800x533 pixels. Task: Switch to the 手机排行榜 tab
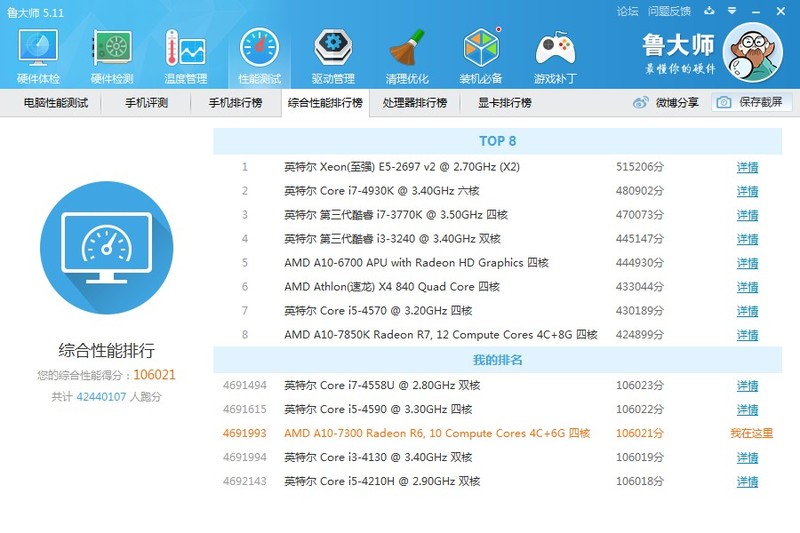point(235,103)
